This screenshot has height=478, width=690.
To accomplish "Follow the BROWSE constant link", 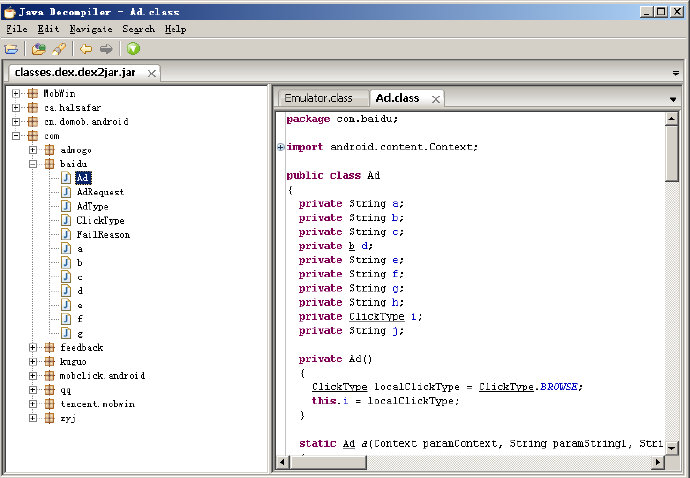I will click(558, 386).
